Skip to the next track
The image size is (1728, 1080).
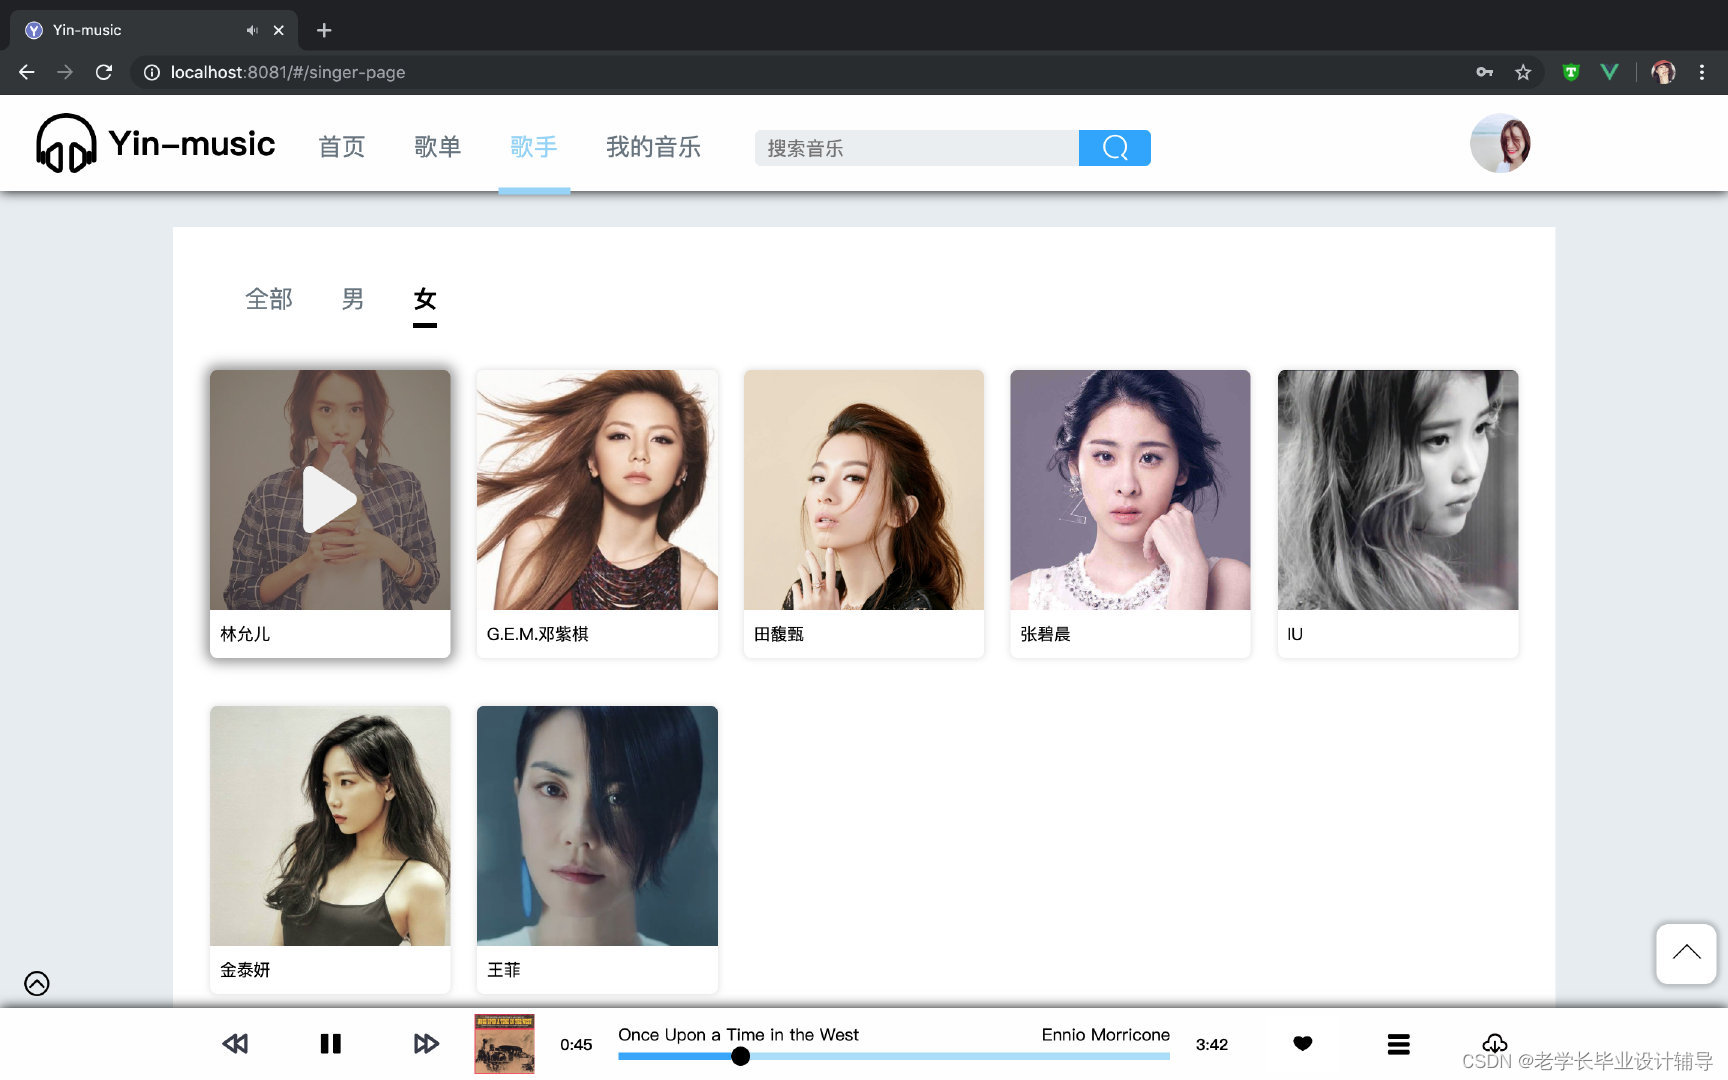(426, 1043)
